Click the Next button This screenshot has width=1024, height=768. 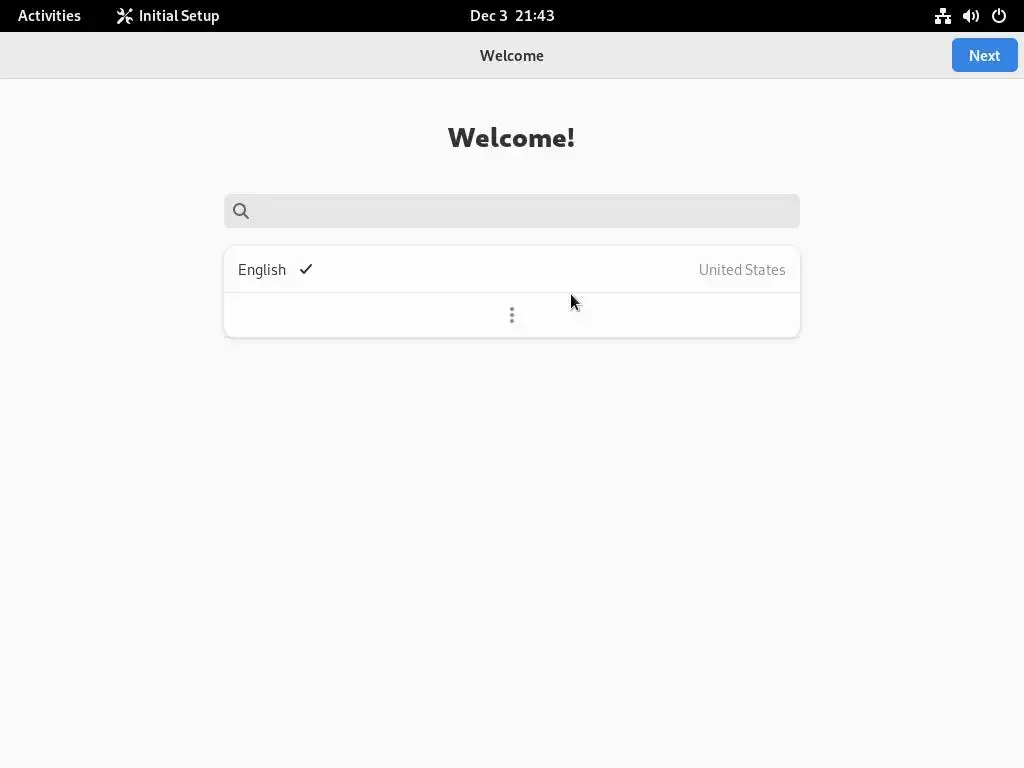coord(984,56)
